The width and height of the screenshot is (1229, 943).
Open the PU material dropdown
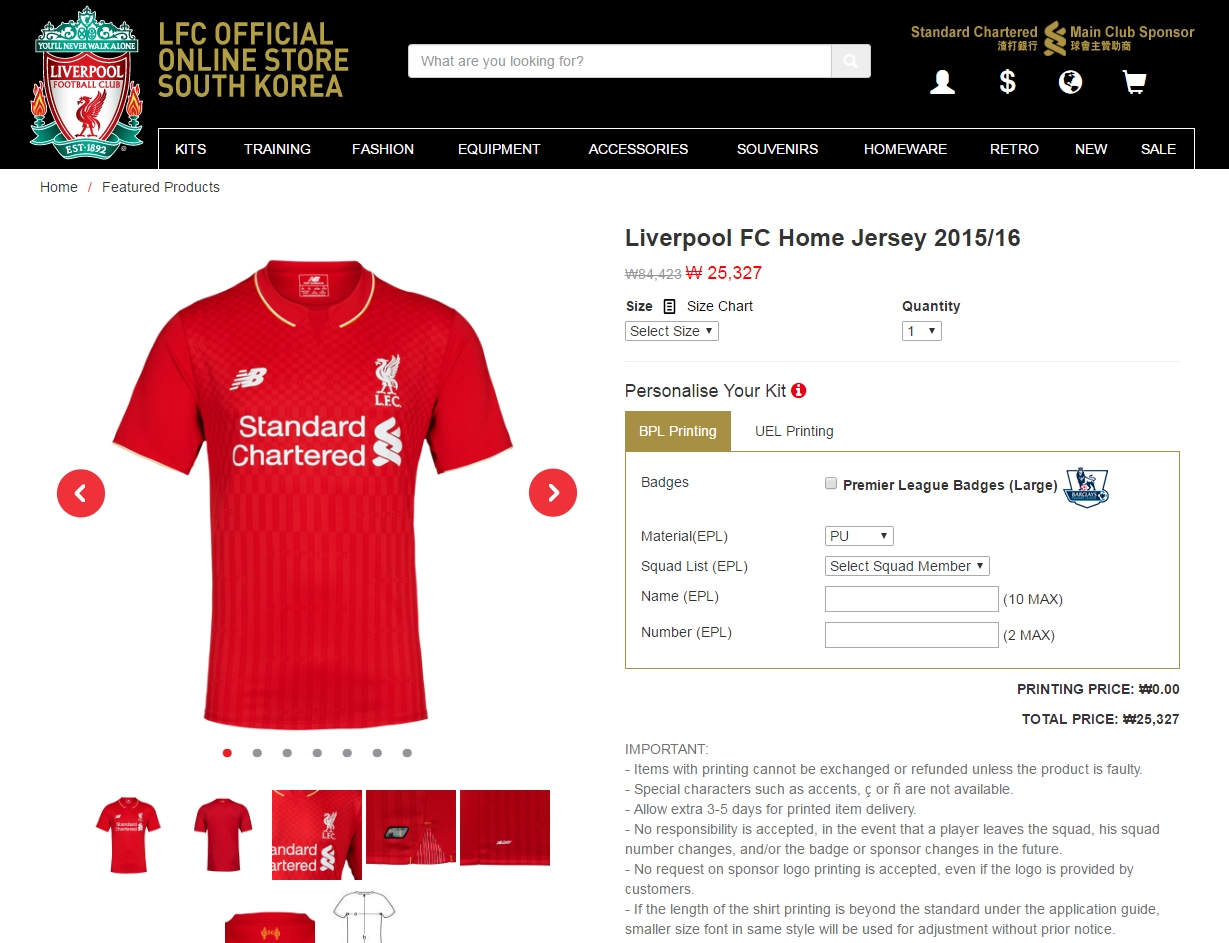(859, 536)
